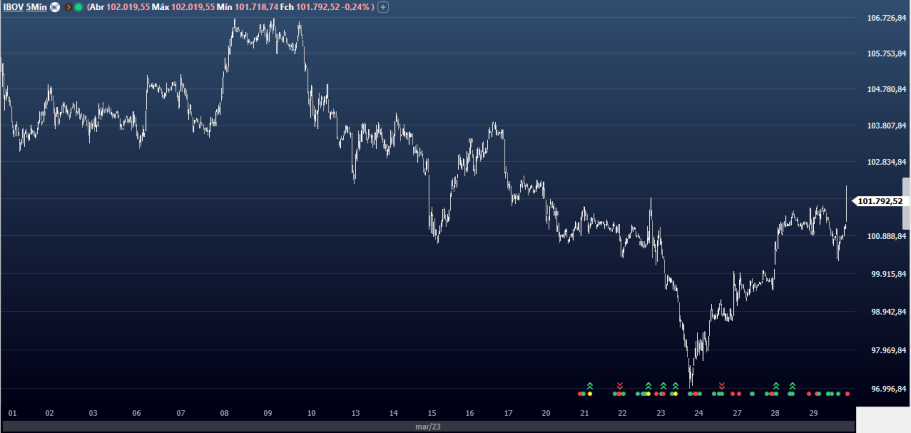Click the round X icon beside 5Min
Screen dimensions: 911x433
click(x=55, y=7)
